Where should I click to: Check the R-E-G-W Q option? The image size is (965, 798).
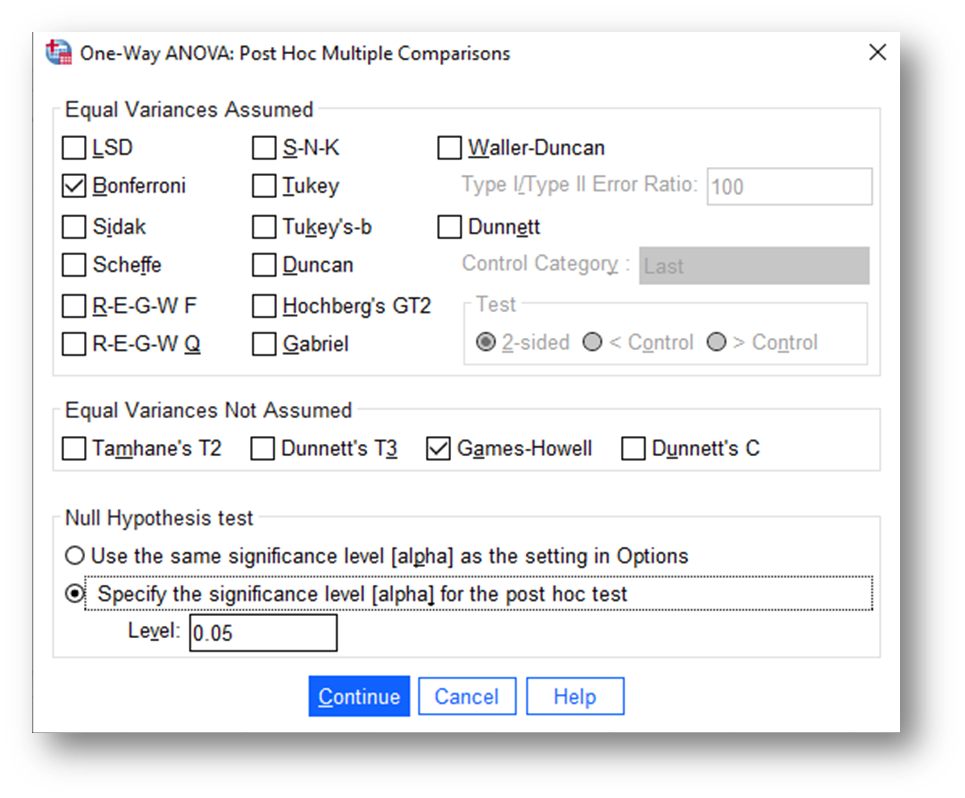[74, 344]
